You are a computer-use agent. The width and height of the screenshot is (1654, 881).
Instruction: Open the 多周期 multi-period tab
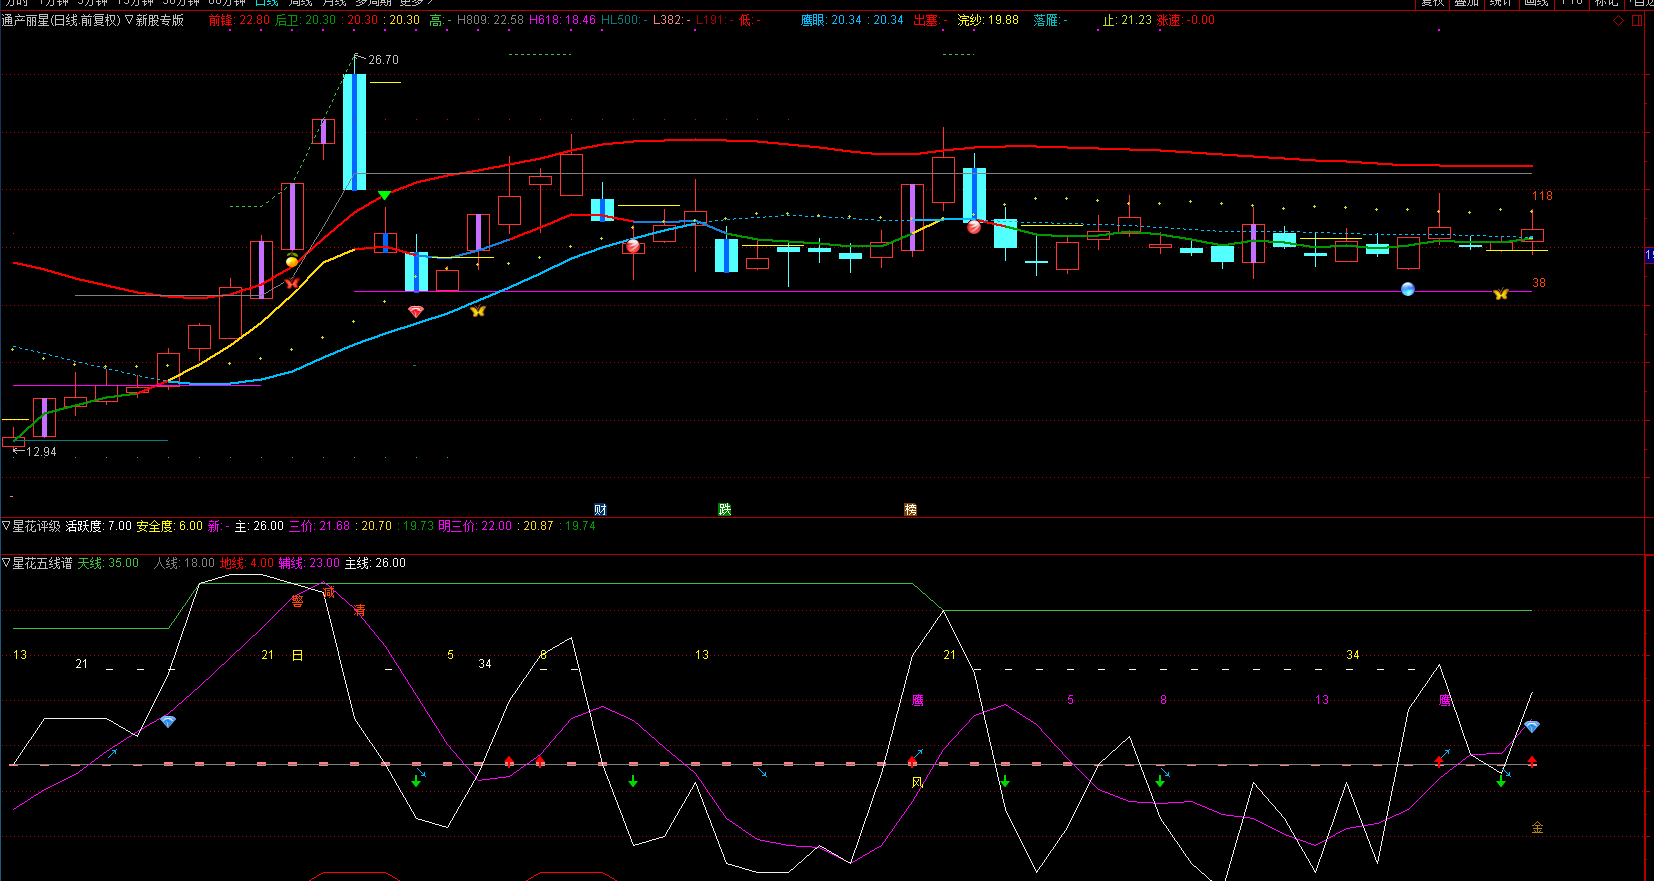click(x=374, y=3)
